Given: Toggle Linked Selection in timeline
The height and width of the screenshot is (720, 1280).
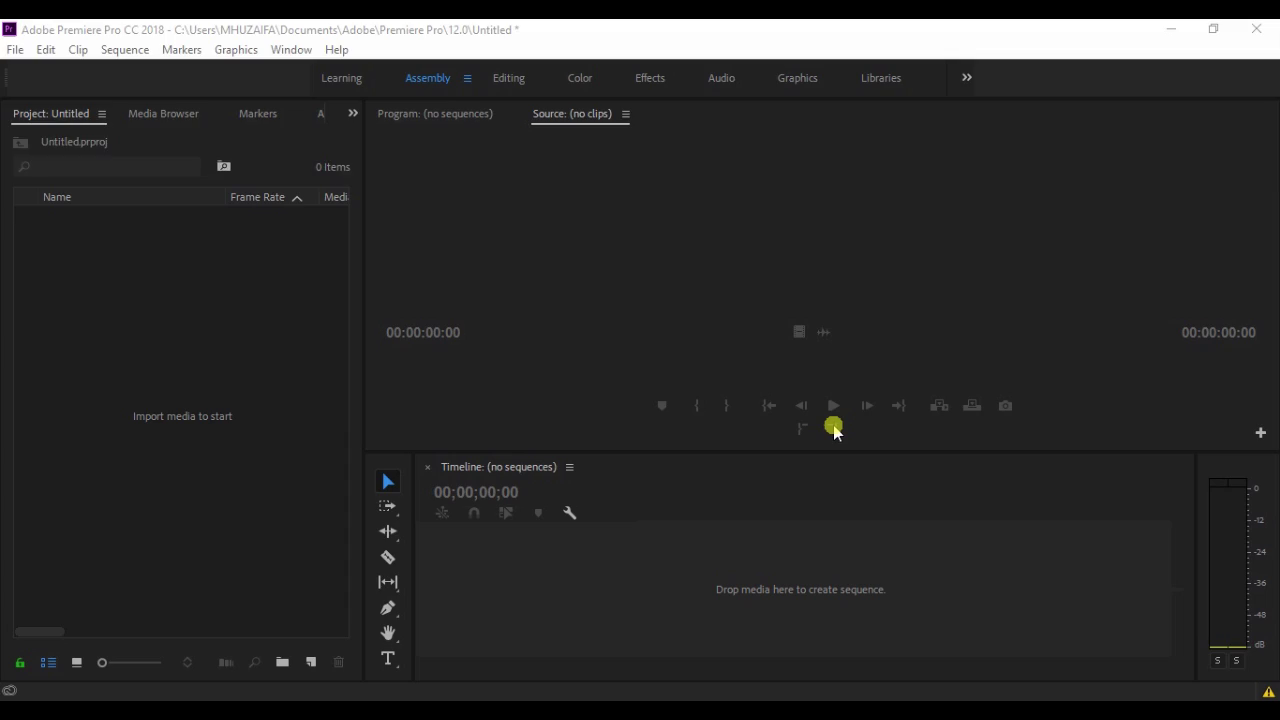Looking at the screenshot, I should (x=506, y=513).
